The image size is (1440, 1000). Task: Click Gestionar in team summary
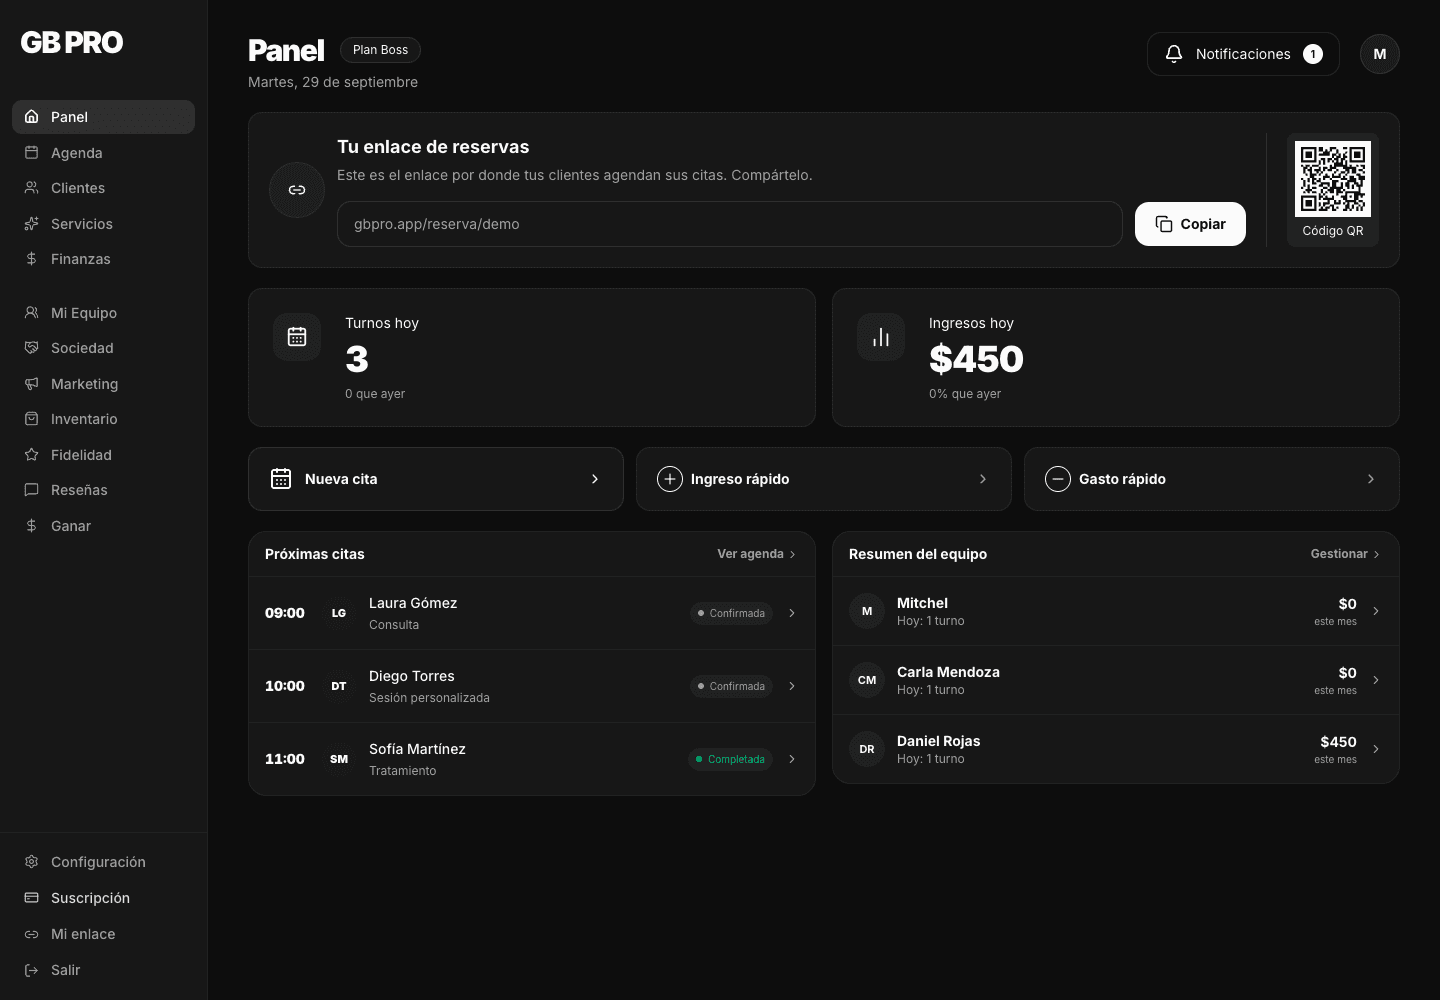coord(1346,554)
